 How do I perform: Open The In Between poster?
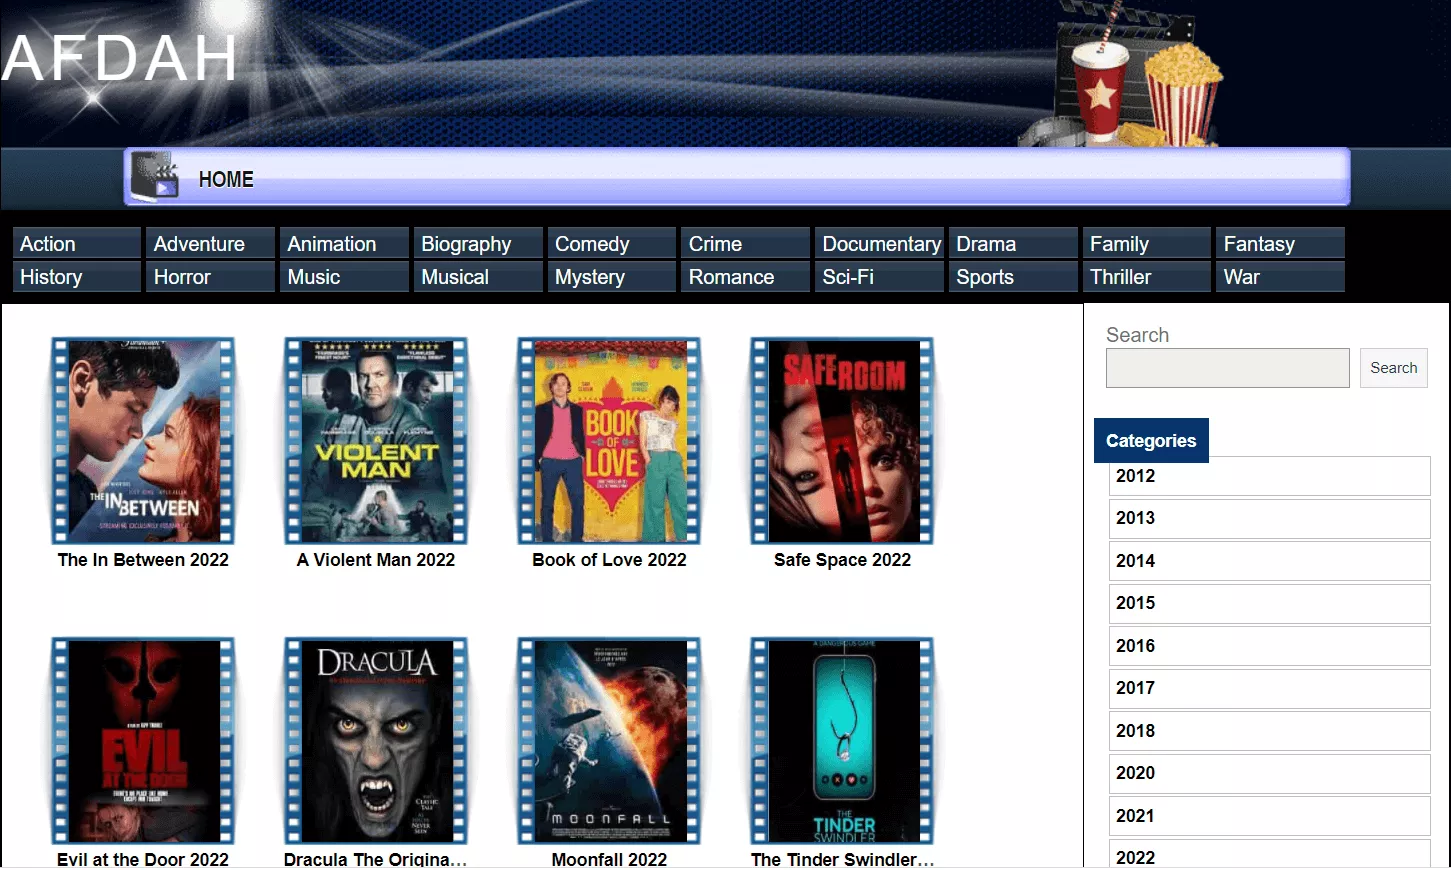(x=143, y=441)
